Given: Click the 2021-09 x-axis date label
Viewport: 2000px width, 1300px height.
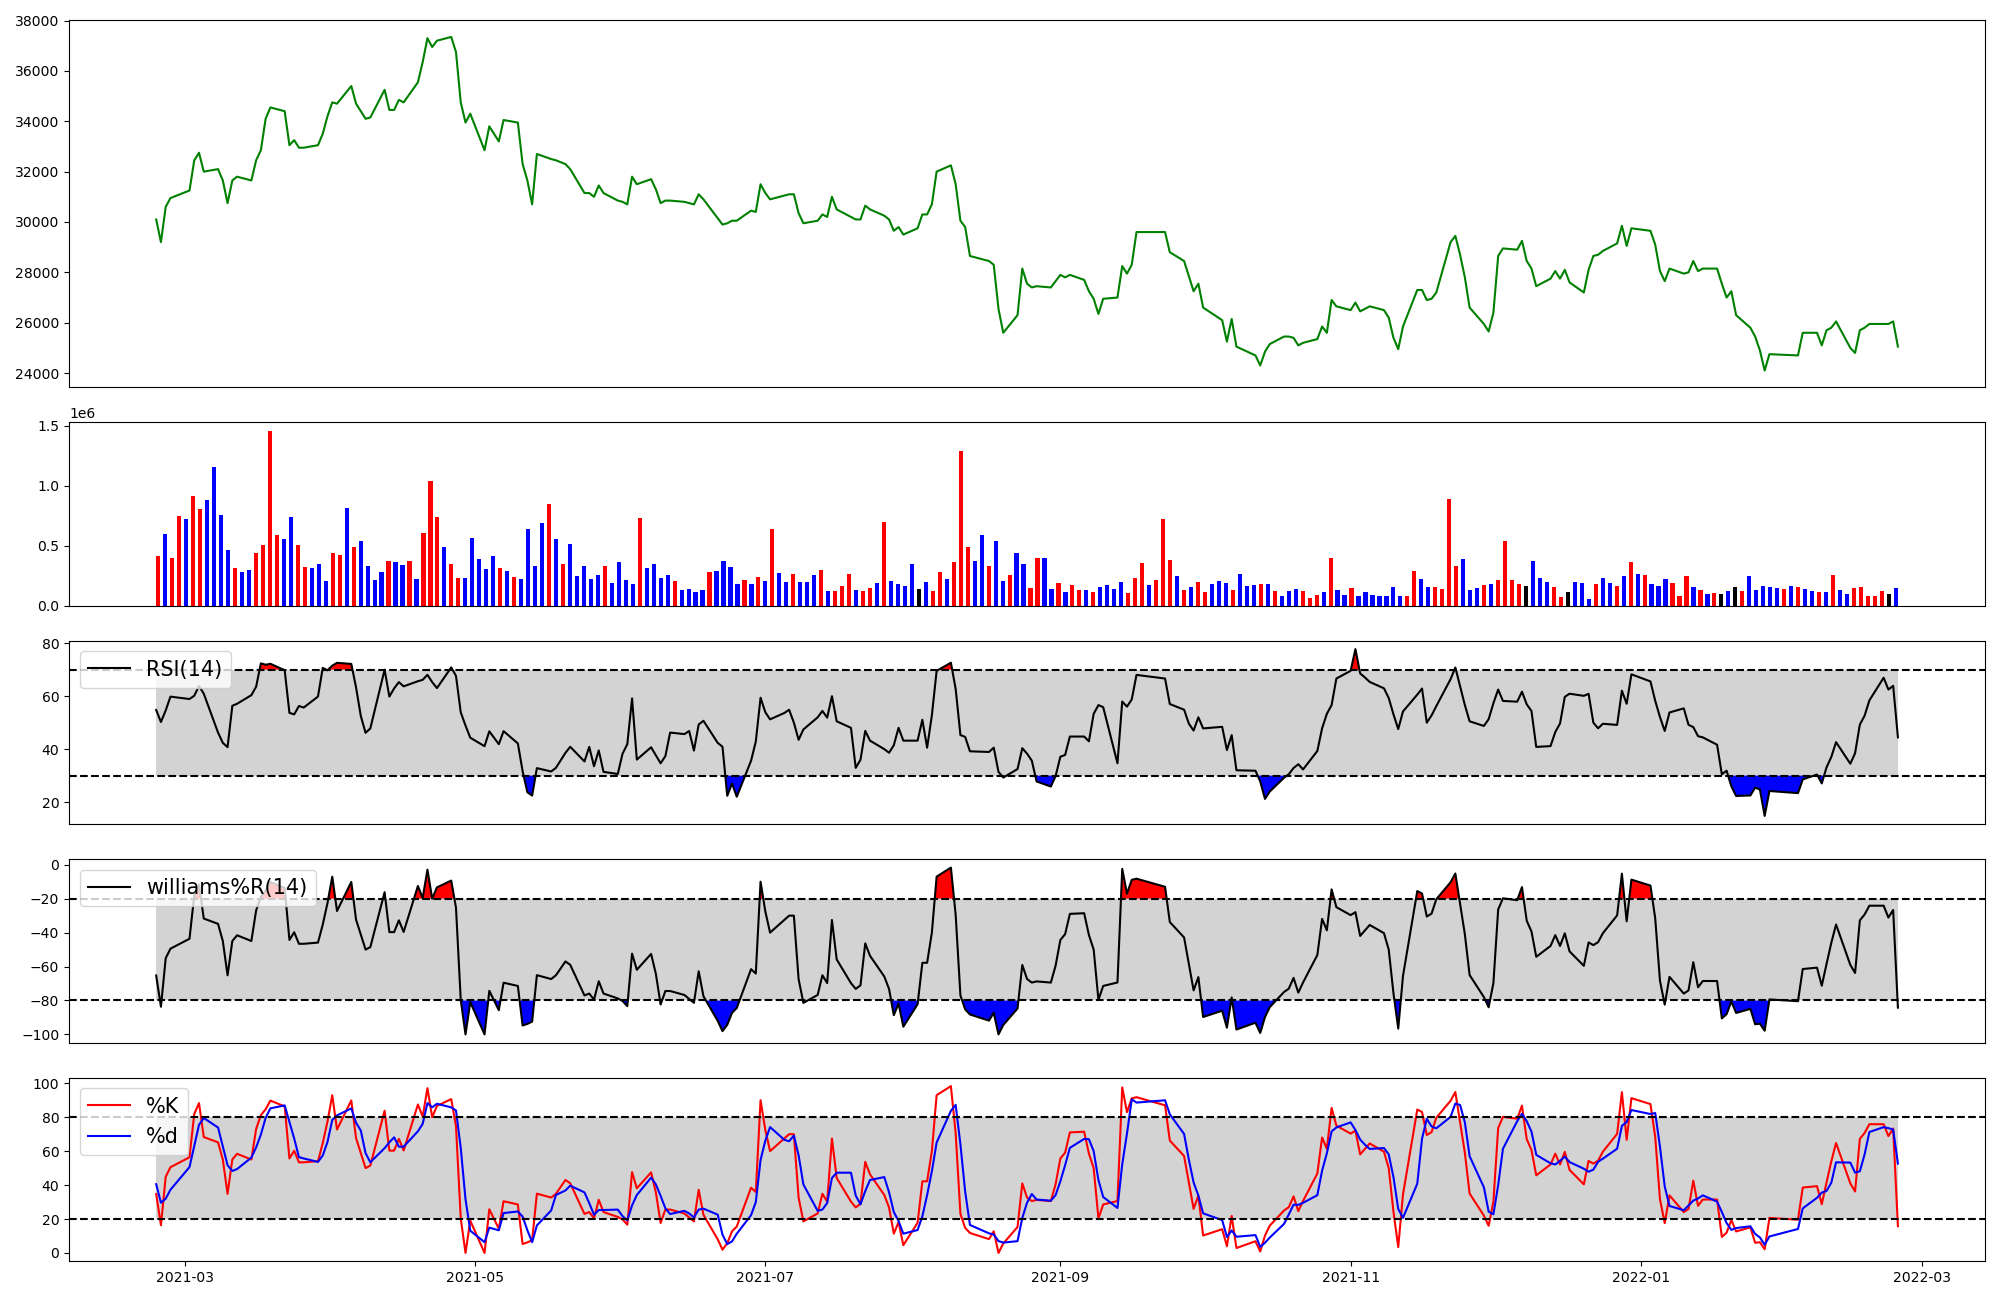Looking at the screenshot, I should click(1060, 1277).
